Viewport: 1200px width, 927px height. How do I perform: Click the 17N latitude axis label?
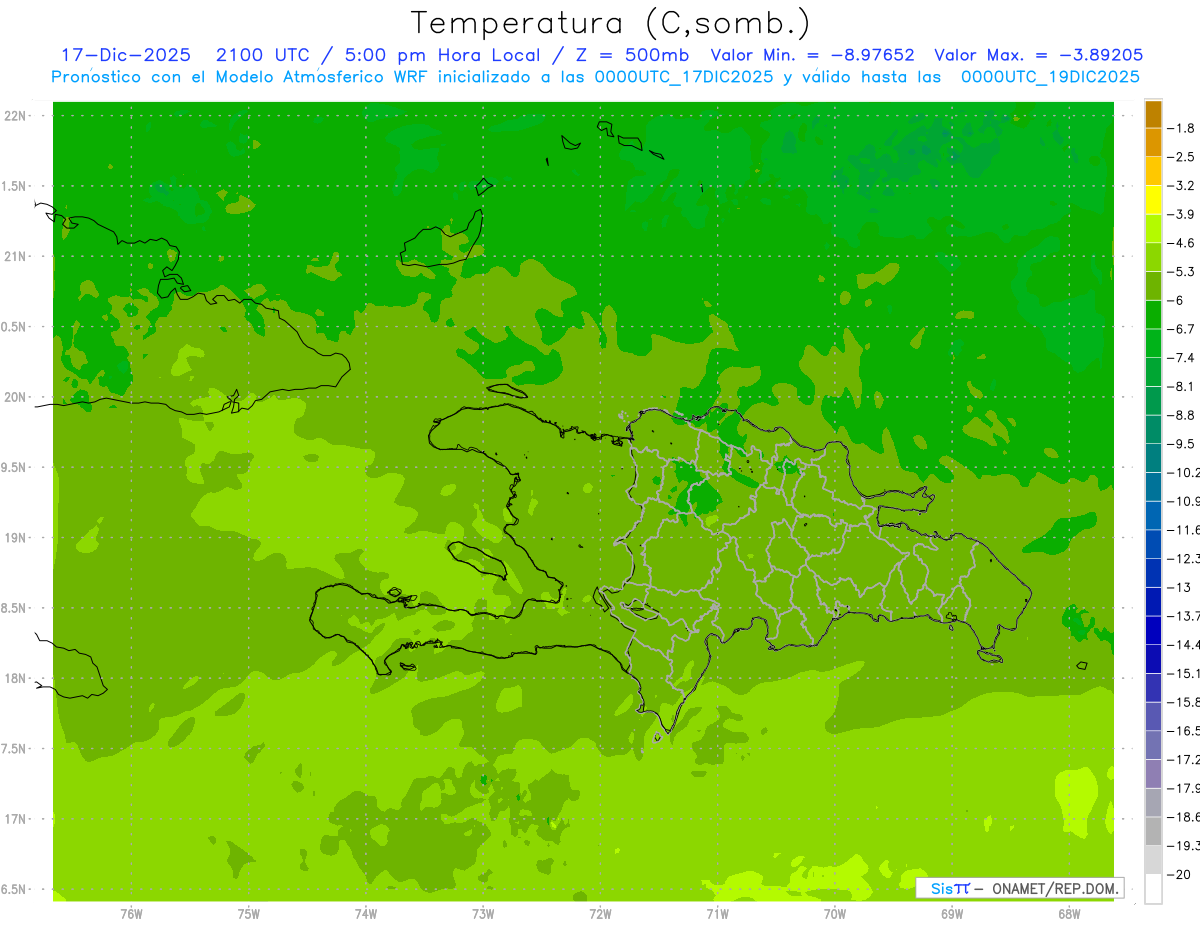coord(17,819)
